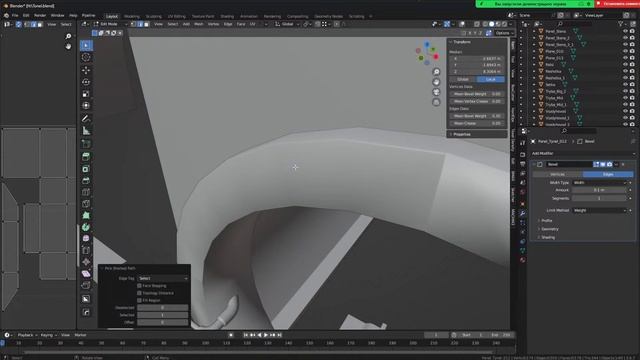
Task: Set bevel modifier to Vertices
Action: 558,174
